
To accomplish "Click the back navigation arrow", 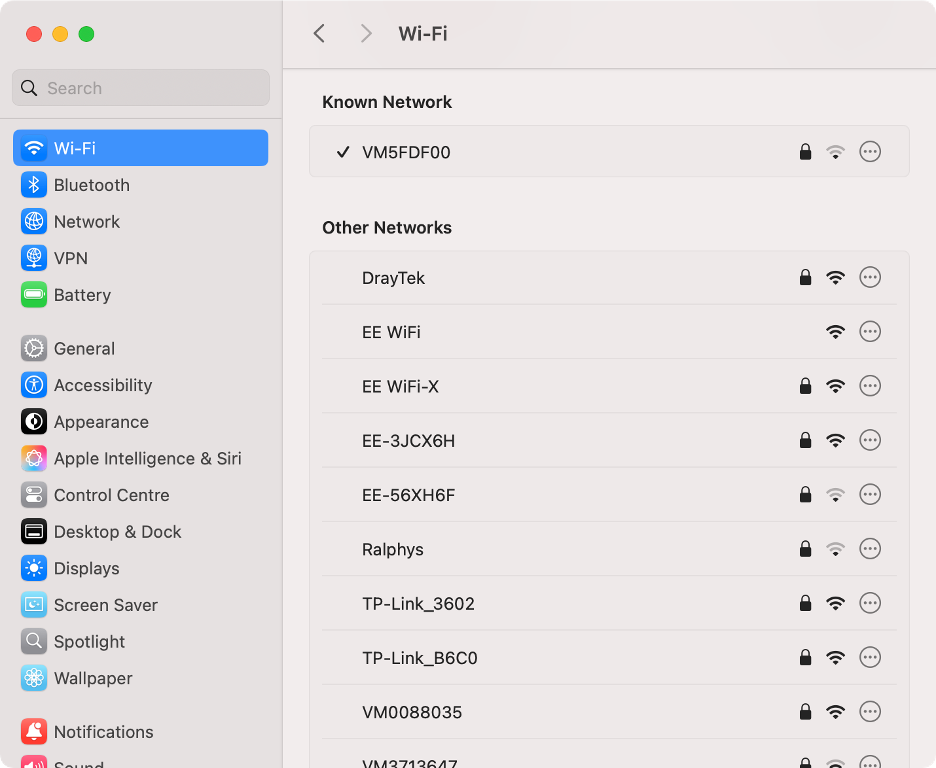I will pos(318,33).
